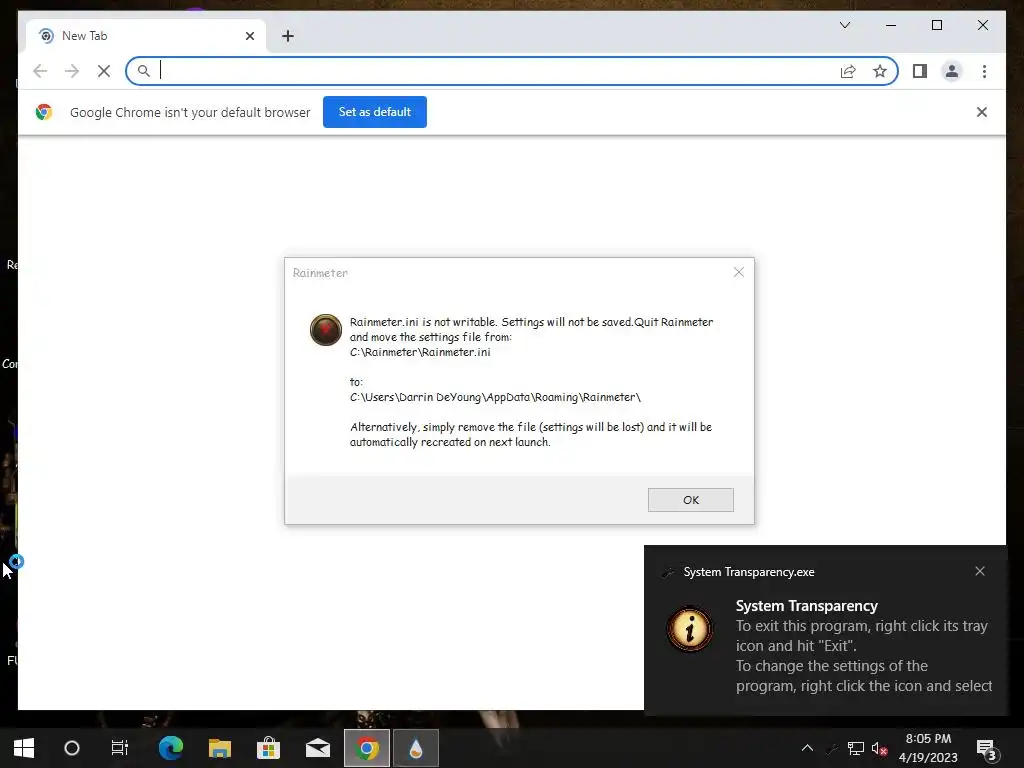Click the System Transparency tray icon
1024x768 pixels.
point(832,748)
